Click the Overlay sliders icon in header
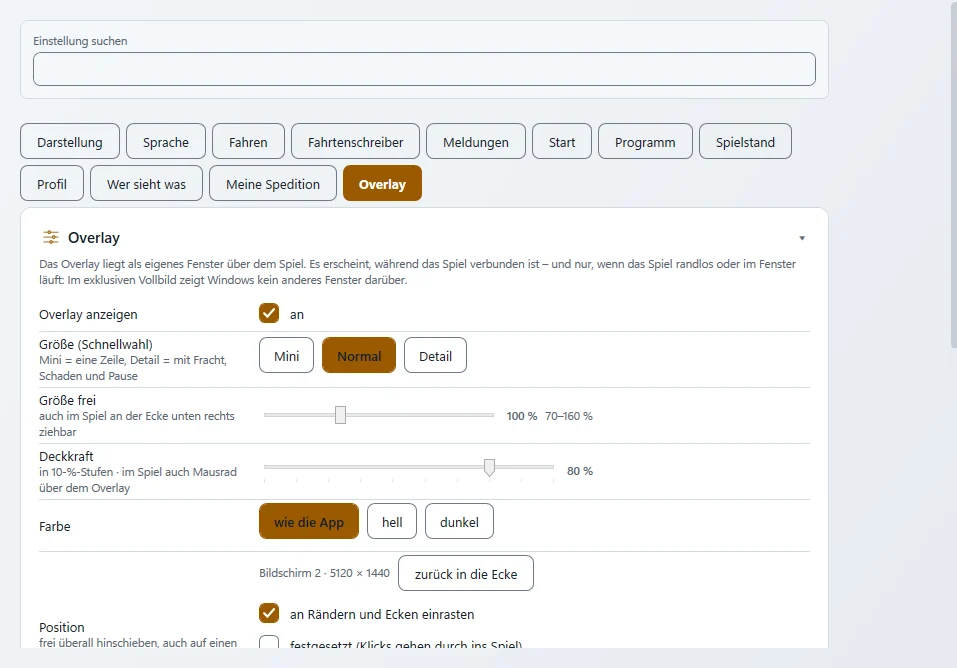 (x=51, y=237)
